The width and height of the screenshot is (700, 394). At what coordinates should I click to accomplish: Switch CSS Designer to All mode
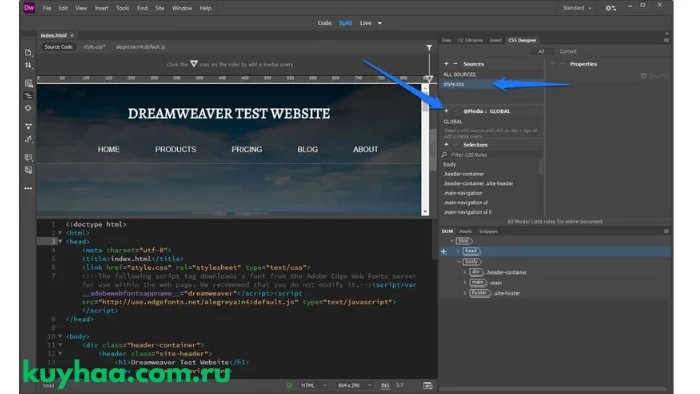[541, 51]
